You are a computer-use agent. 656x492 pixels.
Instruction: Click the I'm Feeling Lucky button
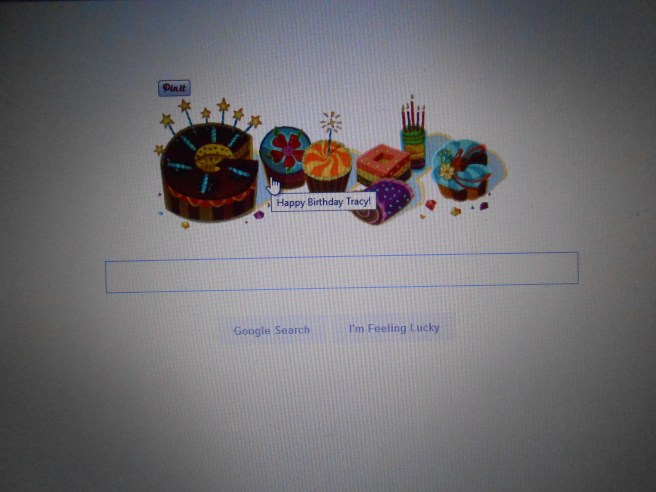[x=394, y=328]
